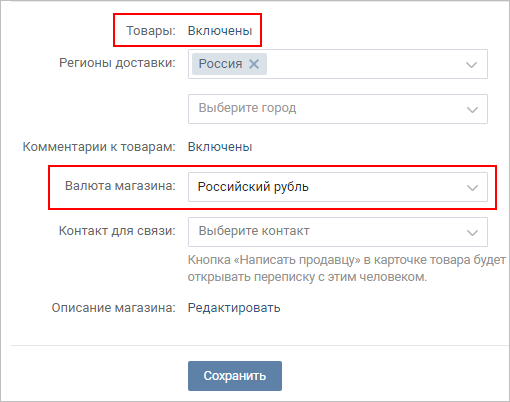510x402 pixels.
Task: Click the Написать продавцу hint text
Action: tap(347, 268)
